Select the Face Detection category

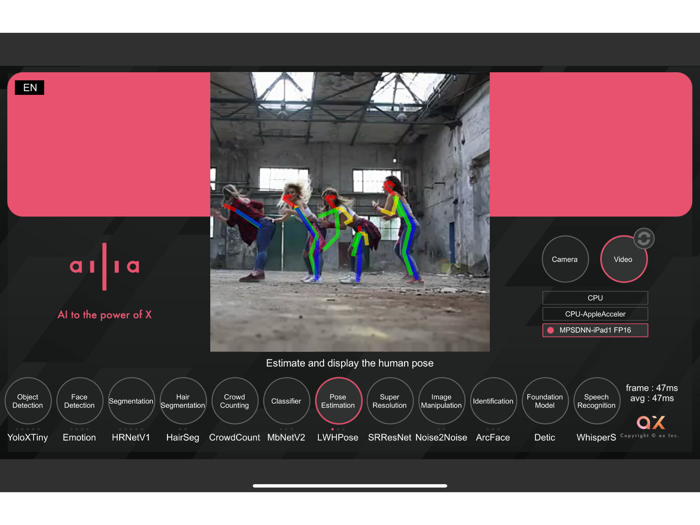(79, 401)
